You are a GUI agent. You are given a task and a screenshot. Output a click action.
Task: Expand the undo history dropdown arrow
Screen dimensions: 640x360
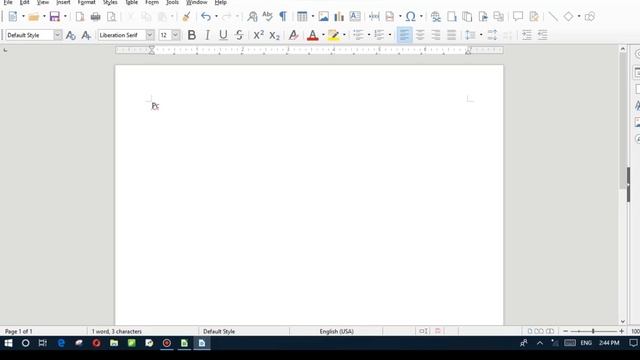pos(216,16)
